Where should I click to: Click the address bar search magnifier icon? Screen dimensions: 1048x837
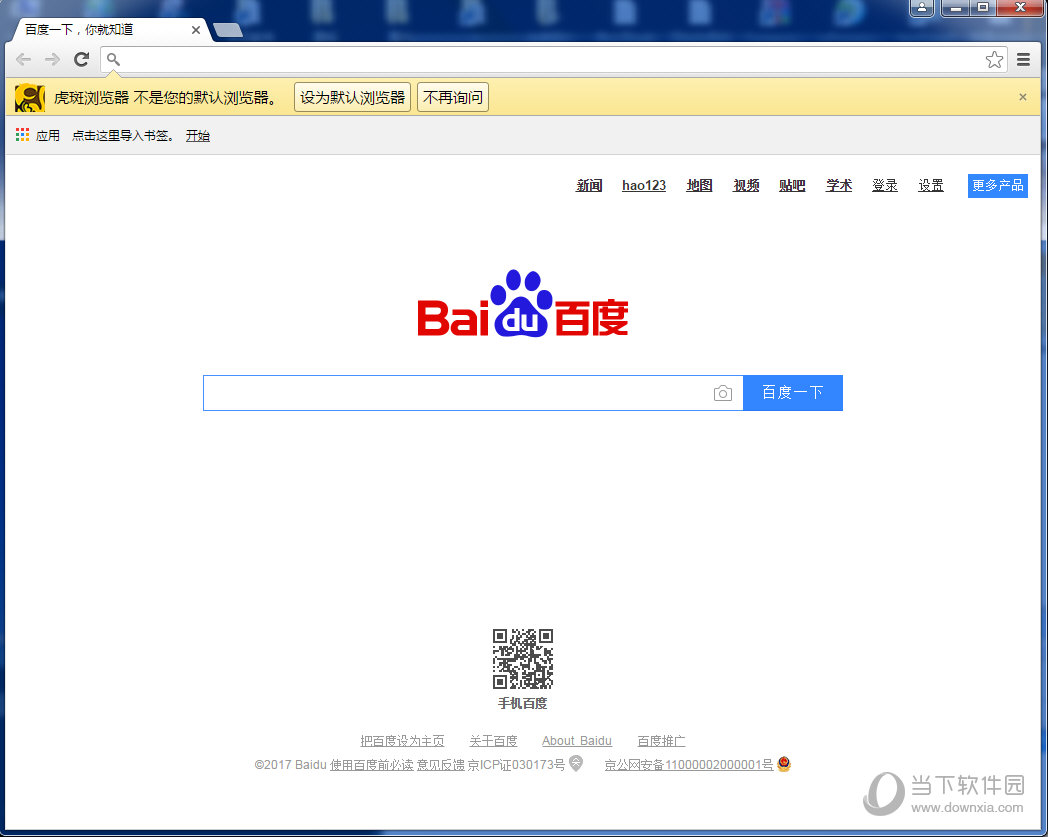pyautogui.click(x=114, y=59)
